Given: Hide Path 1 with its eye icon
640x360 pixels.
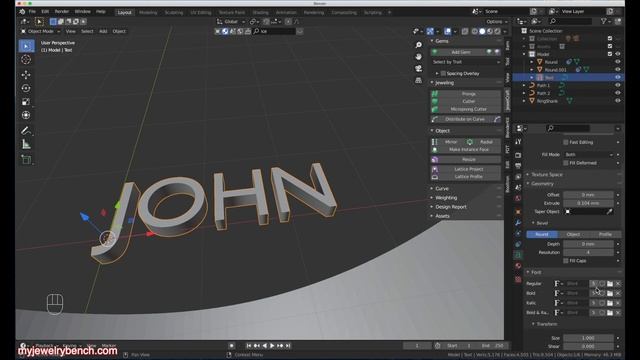Looking at the screenshot, I should [x=618, y=85].
